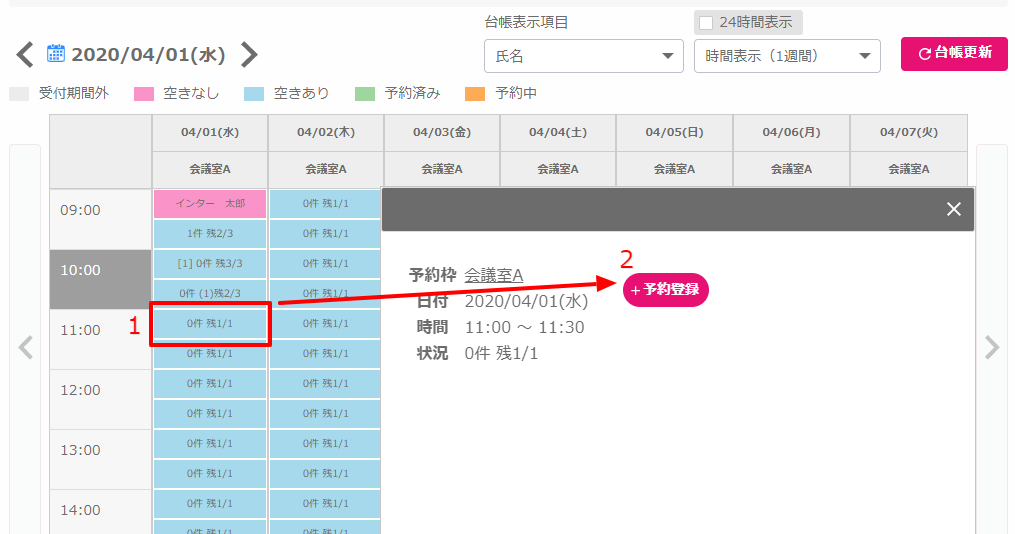Click the pink 空きなし legend swatch
The height and width of the screenshot is (534, 1015).
pos(144,94)
